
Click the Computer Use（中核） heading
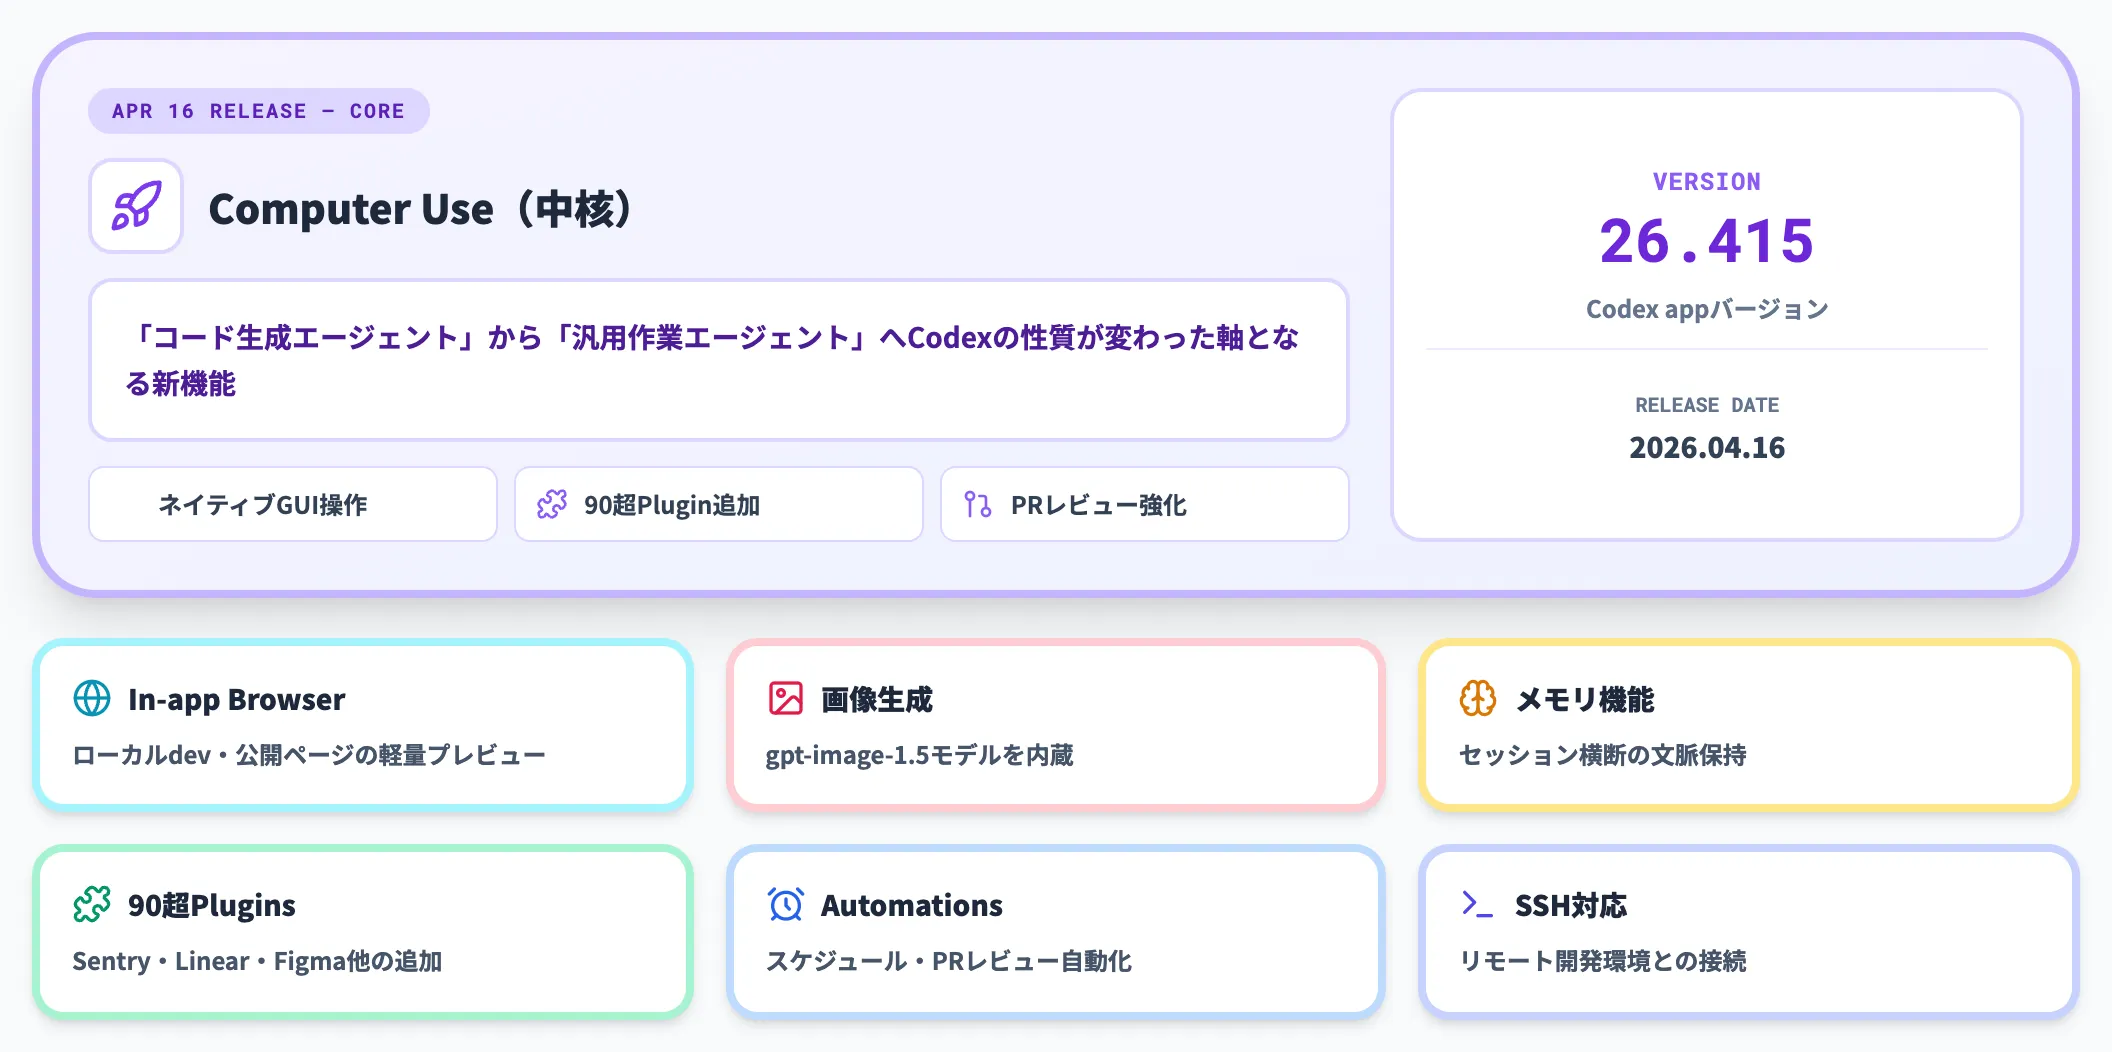click(420, 209)
